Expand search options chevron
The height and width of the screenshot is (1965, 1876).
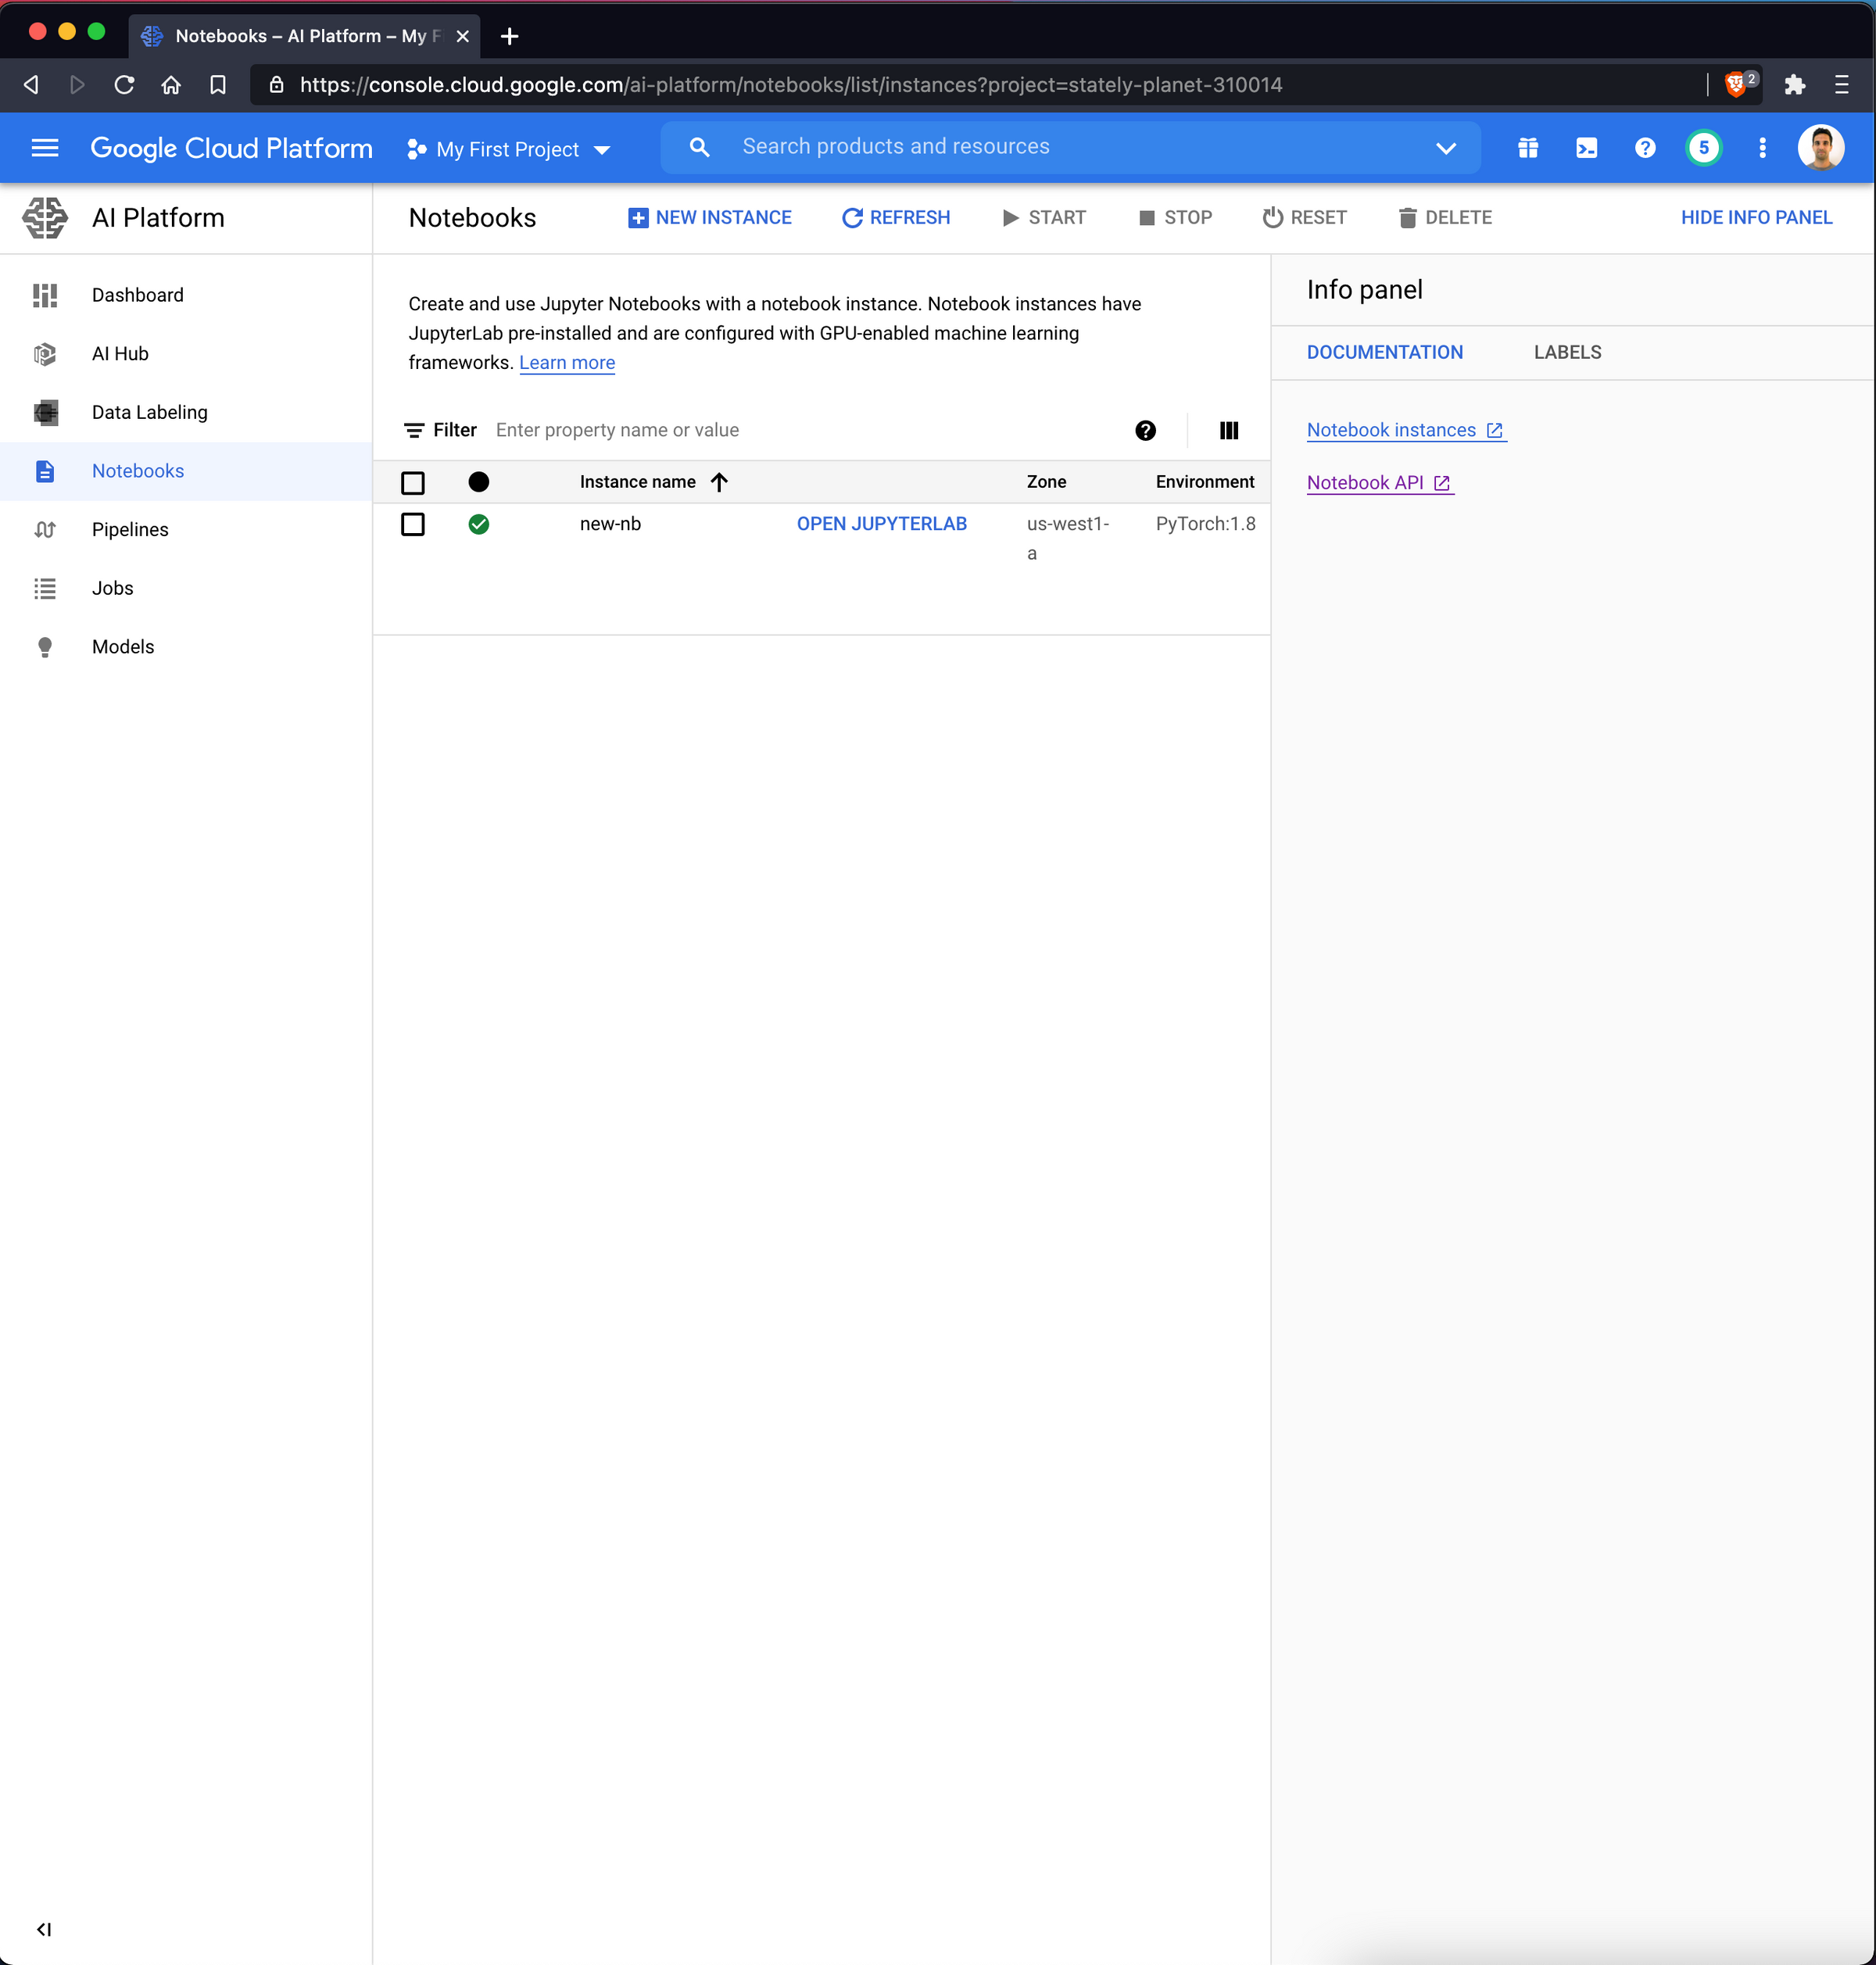pyautogui.click(x=1445, y=148)
